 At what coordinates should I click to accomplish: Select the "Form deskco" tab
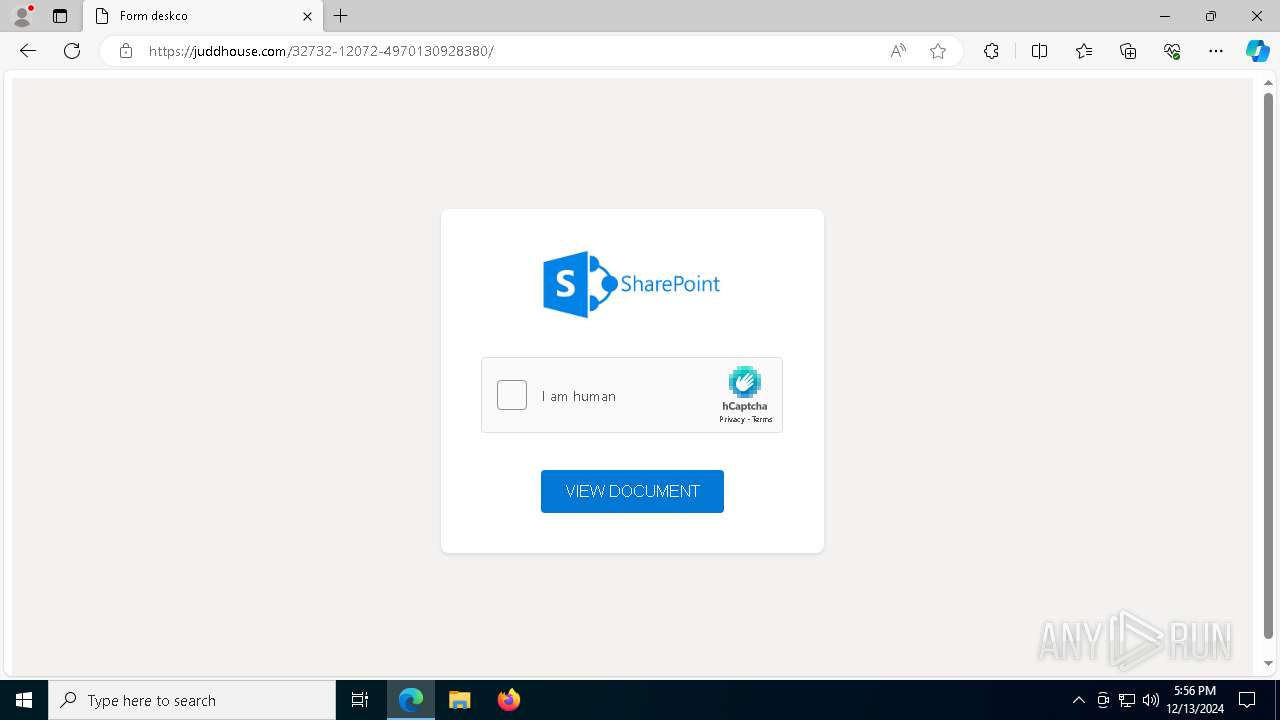pyautogui.click(x=203, y=16)
